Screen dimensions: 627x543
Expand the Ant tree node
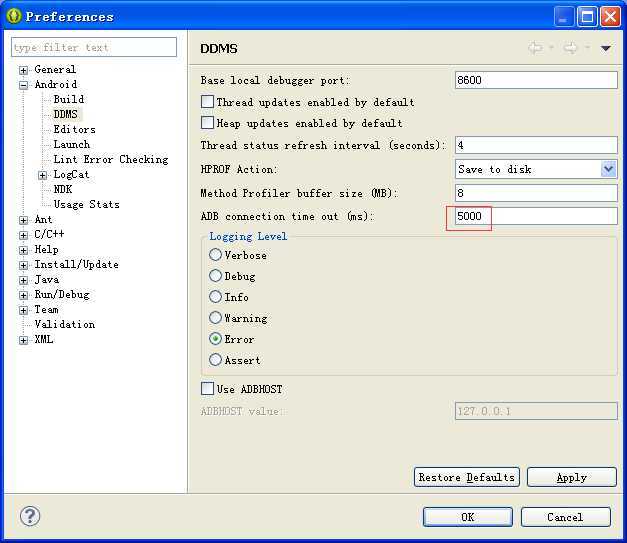[24, 220]
